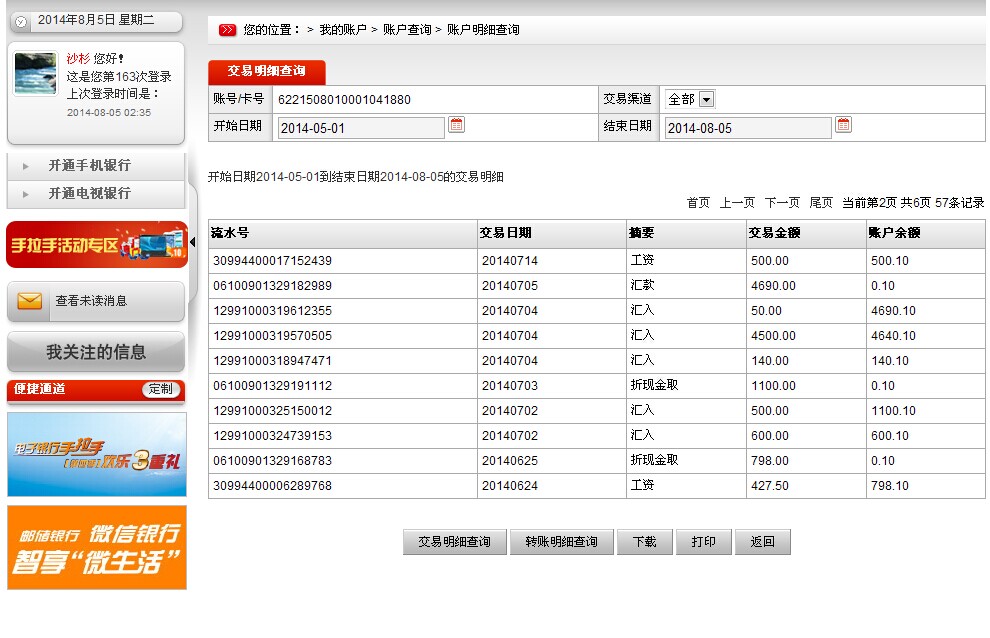Viewport: 990px width, 638px height.
Task: Jump to 尾页 in pagination
Action: pyautogui.click(x=821, y=203)
